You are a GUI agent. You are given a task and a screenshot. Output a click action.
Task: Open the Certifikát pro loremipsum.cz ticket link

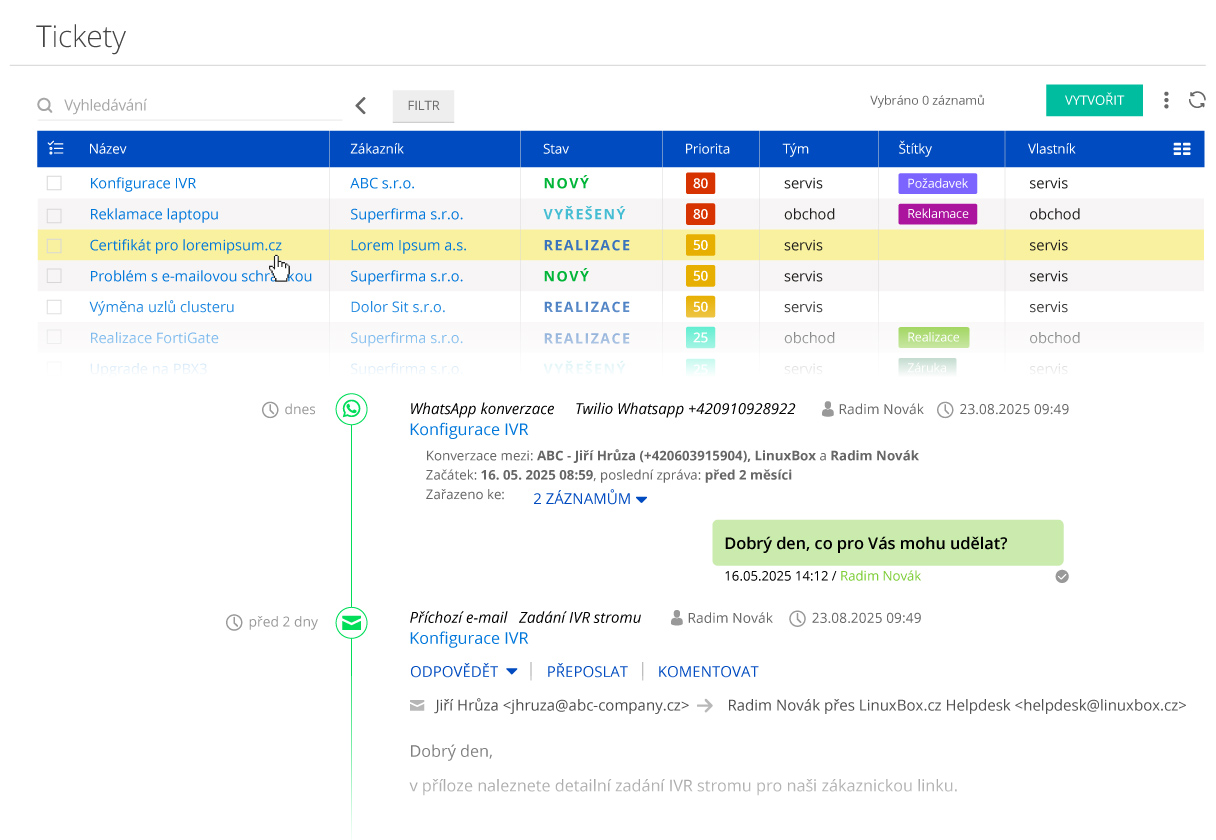[x=185, y=245]
